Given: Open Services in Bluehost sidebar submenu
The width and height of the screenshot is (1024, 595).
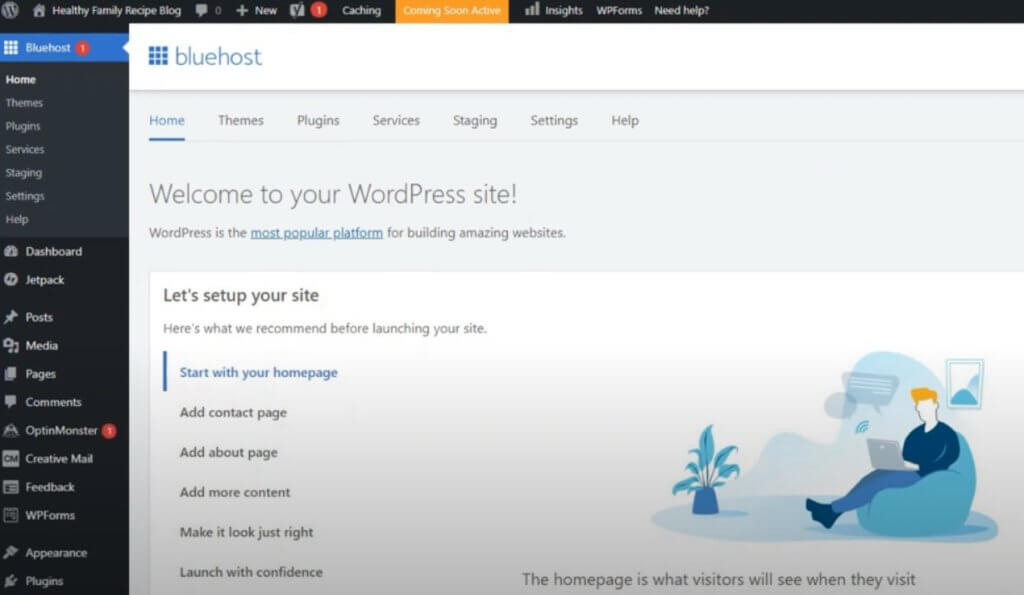Looking at the screenshot, I should coord(25,149).
